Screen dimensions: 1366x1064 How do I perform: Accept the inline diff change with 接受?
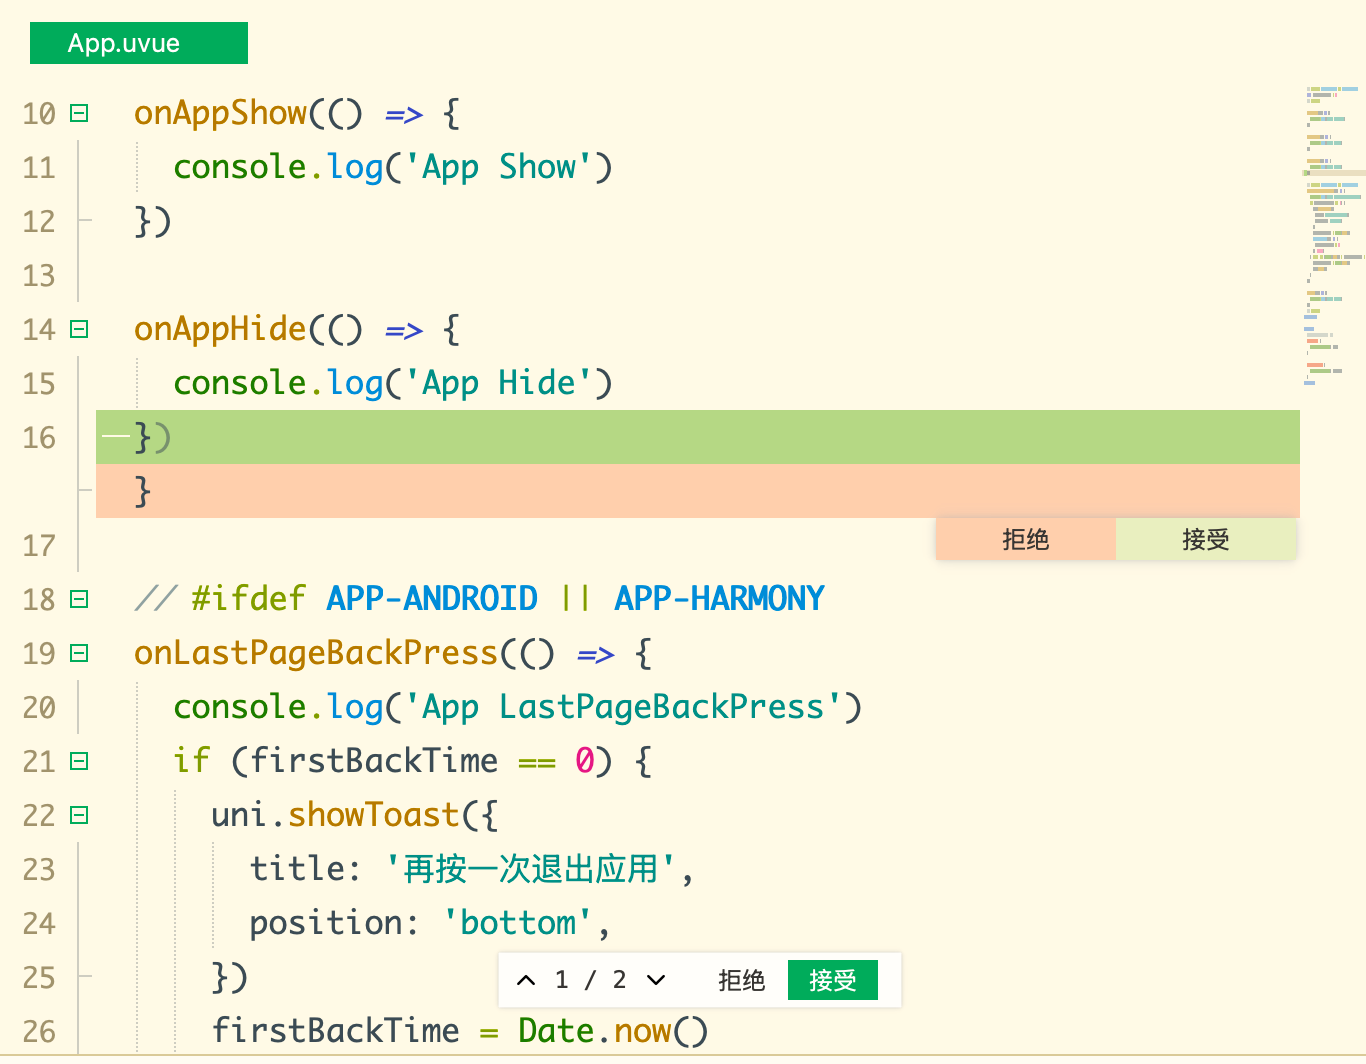tap(1206, 539)
